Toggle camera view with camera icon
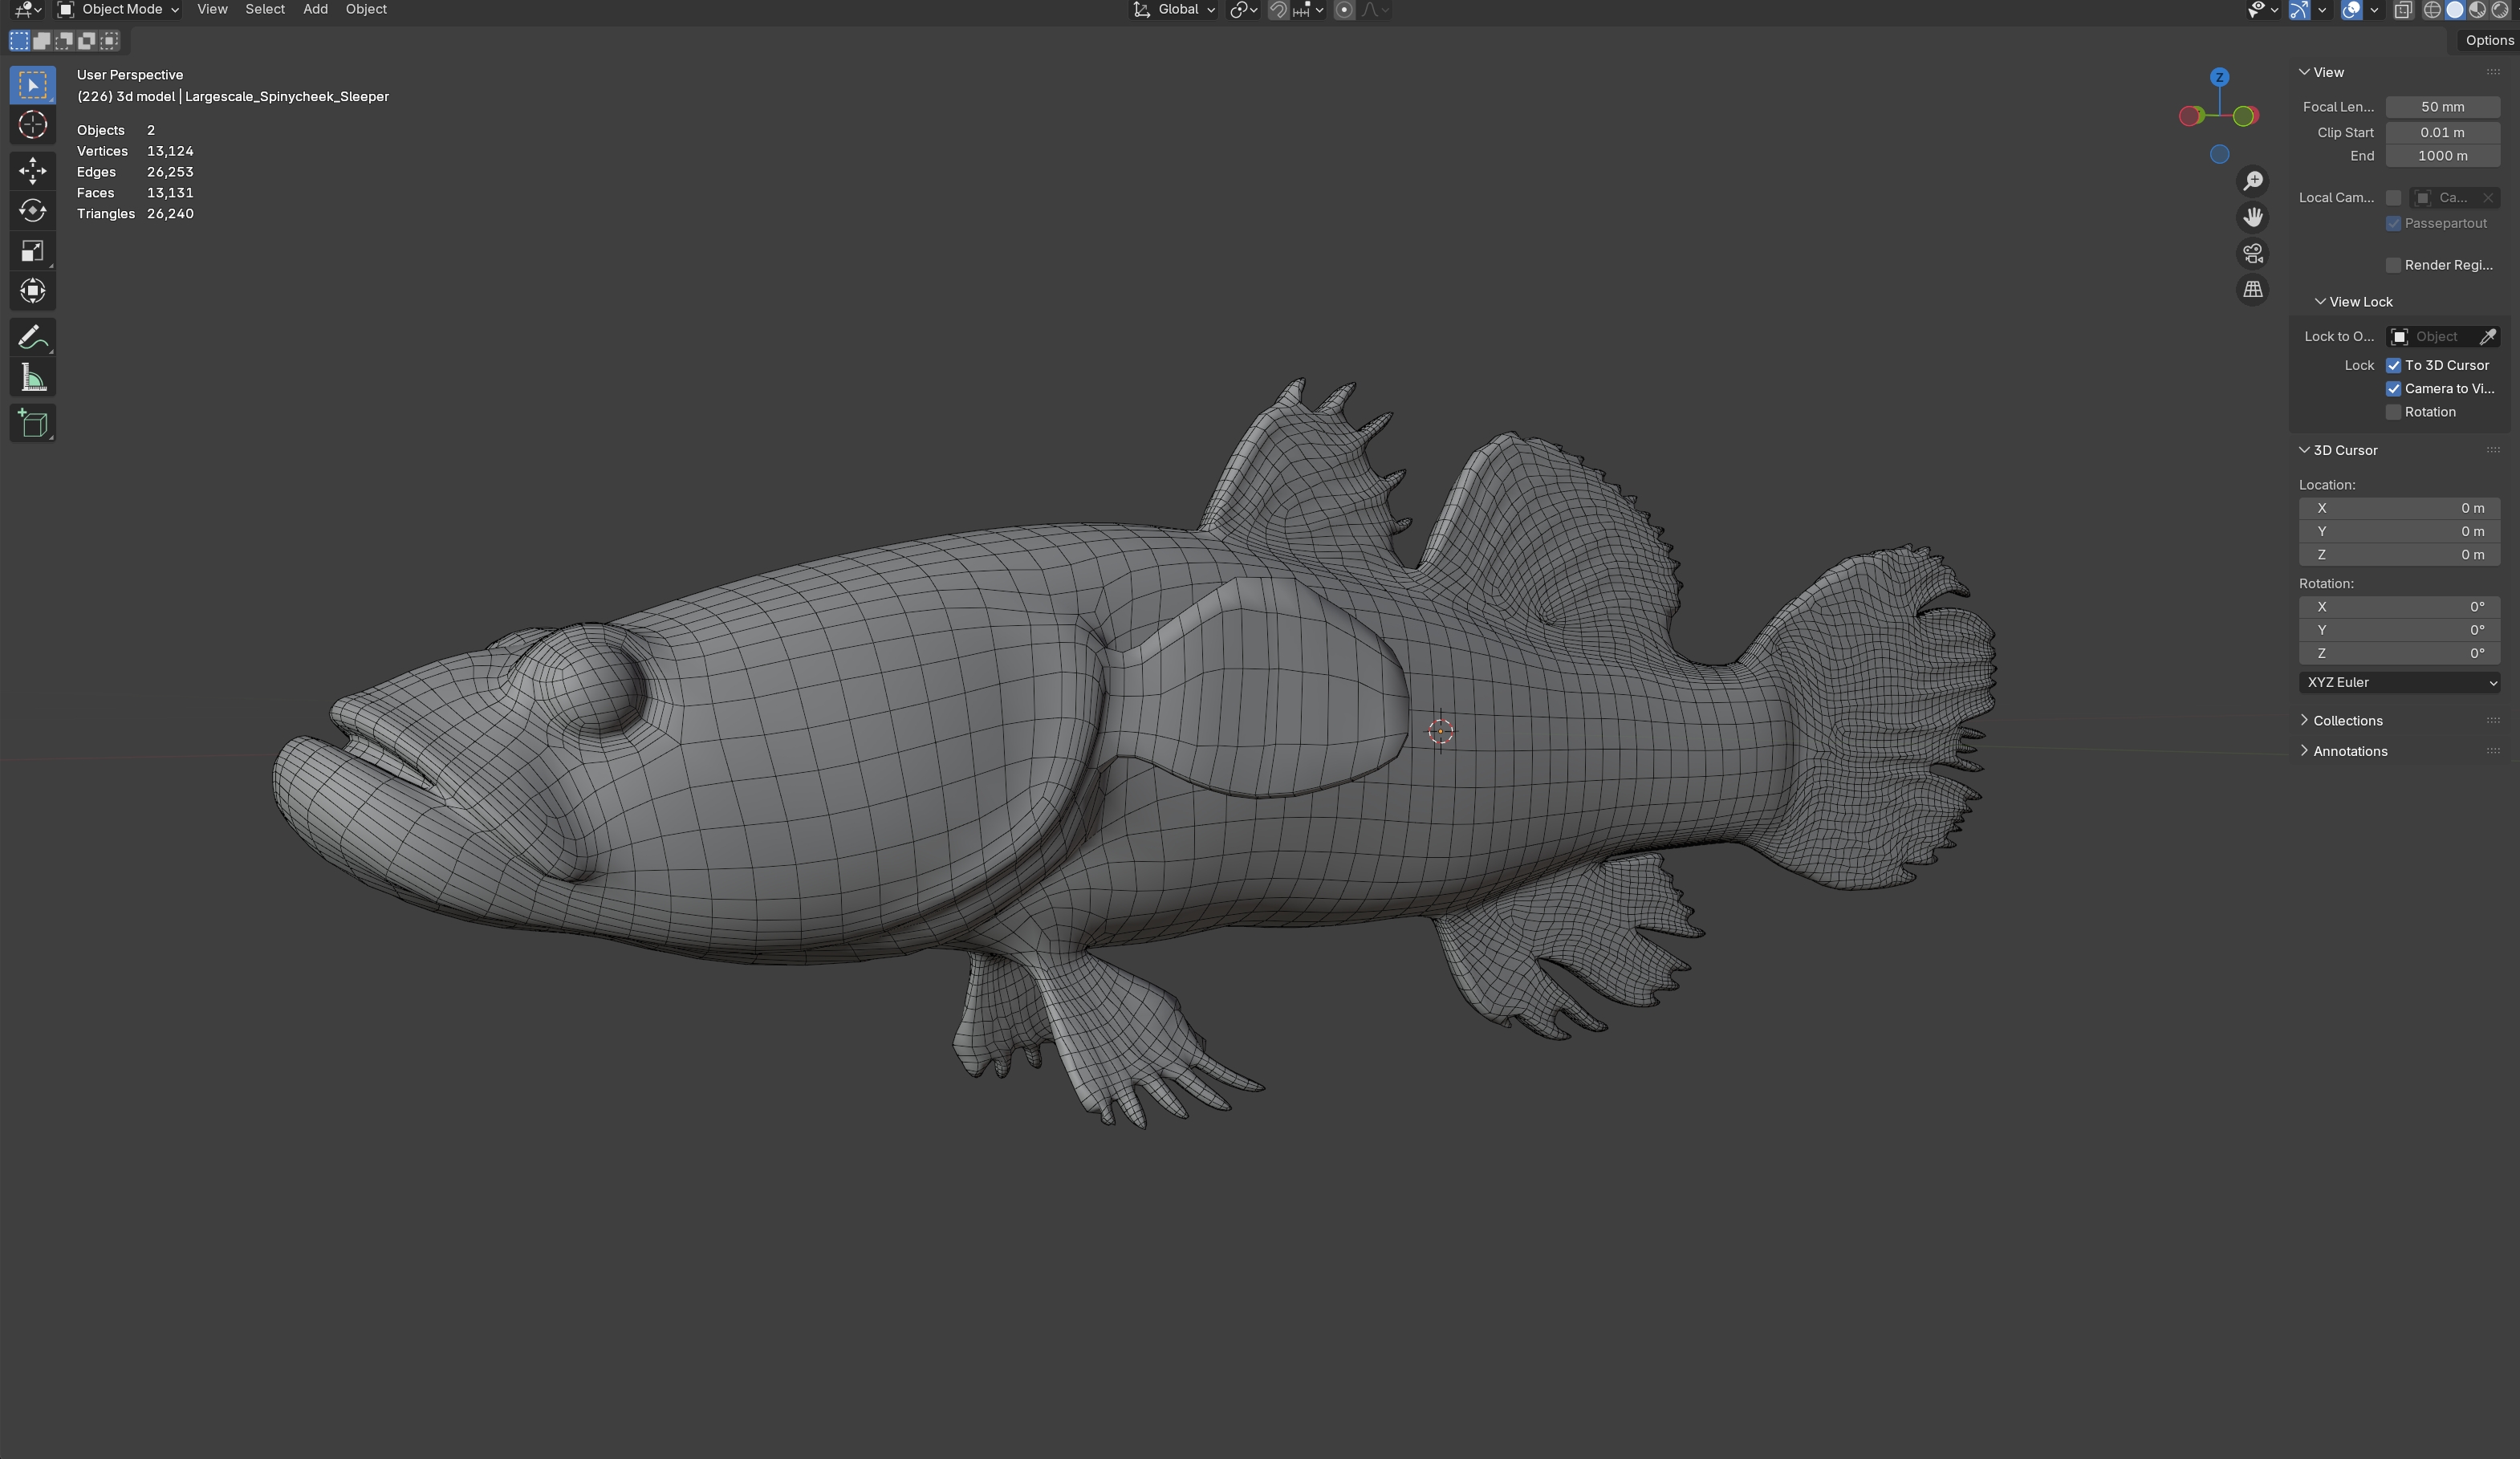2520x1459 pixels. pyautogui.click(x=2252, y=253)
